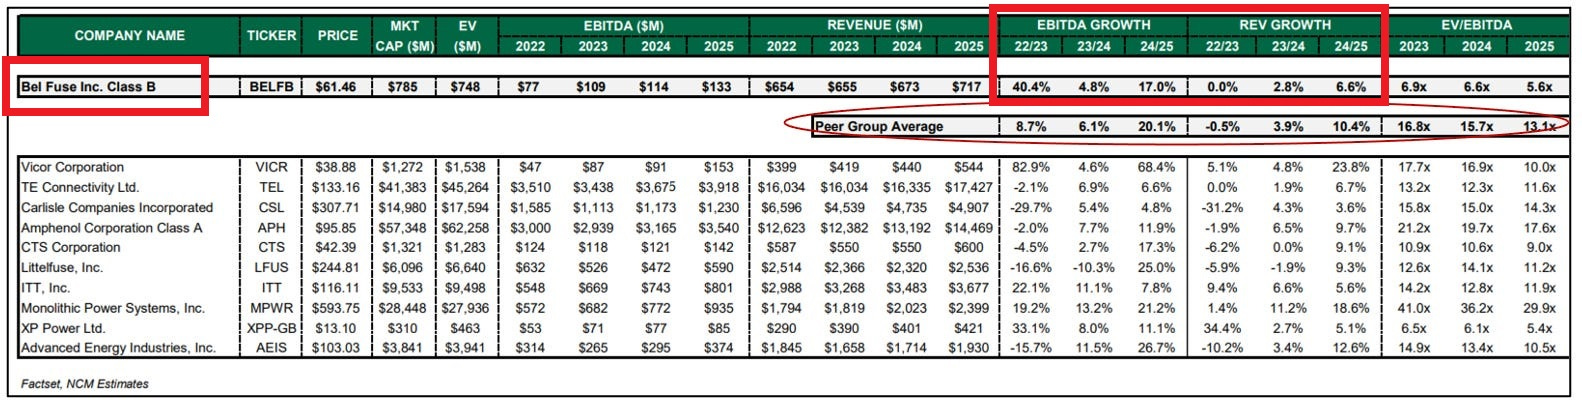Click peer average EV/EBITDA 16.8x
Image resolution: width=1582 pixels, height=410 pixels.
[x=1414, y=127]
